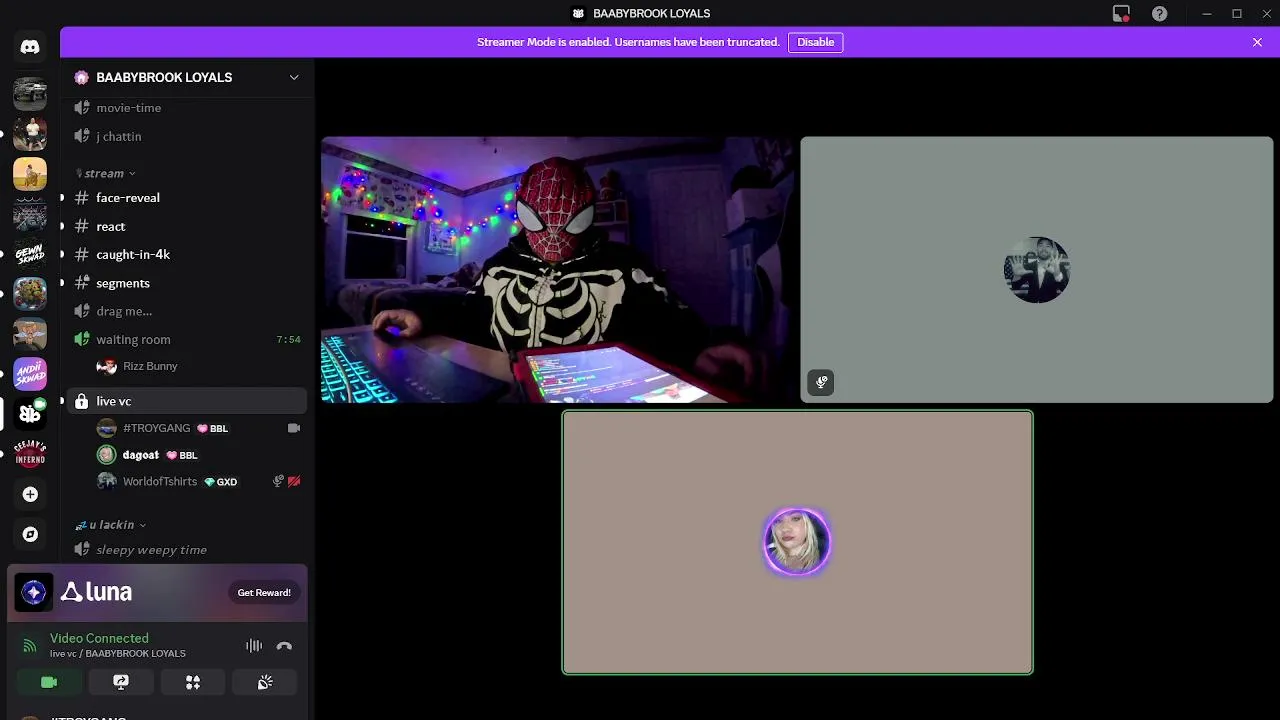This screenshot has height=720, width=1280.
Task: Open the brain artwork server icon
Action: tap(30, 294)
